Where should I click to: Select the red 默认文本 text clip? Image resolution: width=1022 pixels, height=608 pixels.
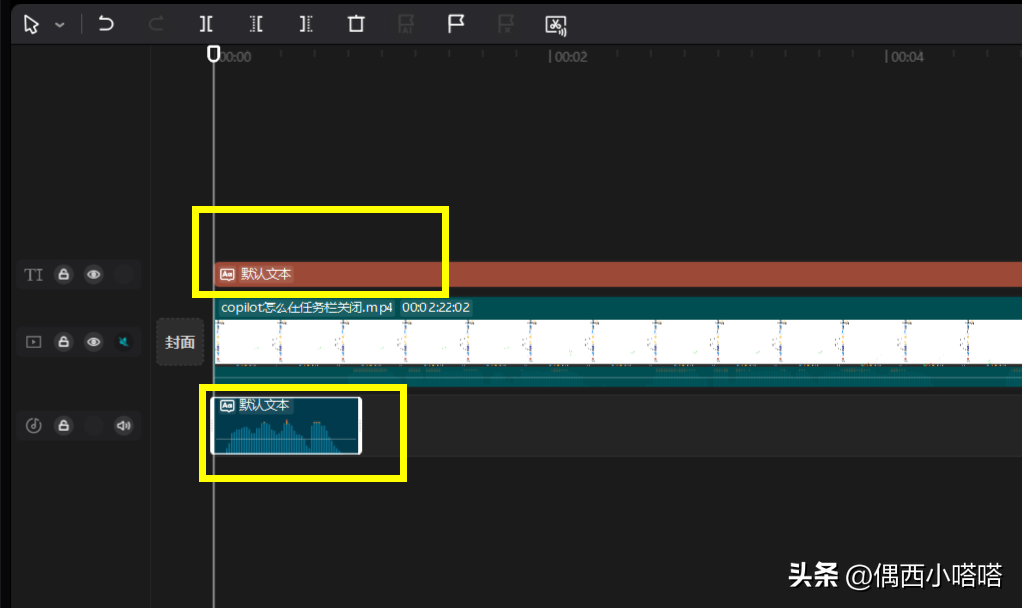(618, 274)
